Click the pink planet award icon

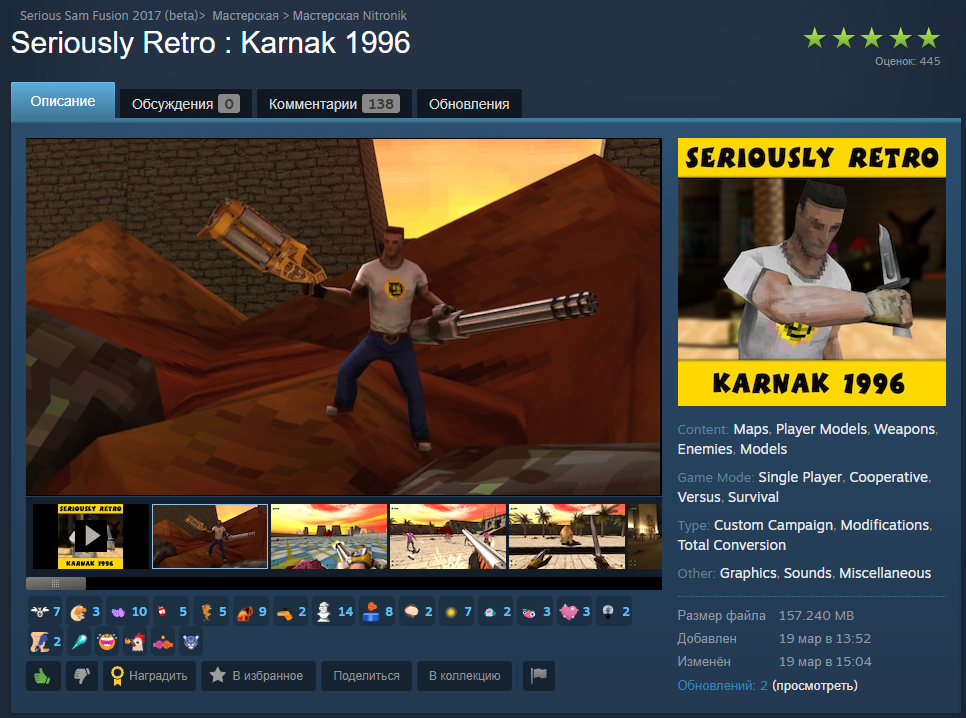coord(163,642)
